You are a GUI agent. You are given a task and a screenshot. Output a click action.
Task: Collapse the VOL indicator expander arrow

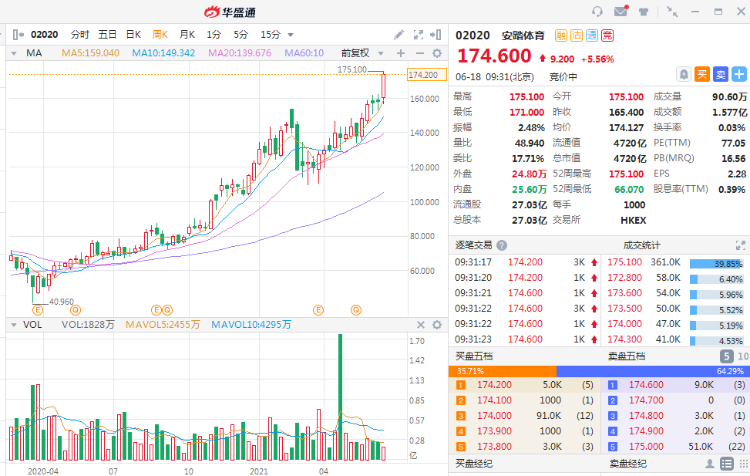tap(13, 325)
